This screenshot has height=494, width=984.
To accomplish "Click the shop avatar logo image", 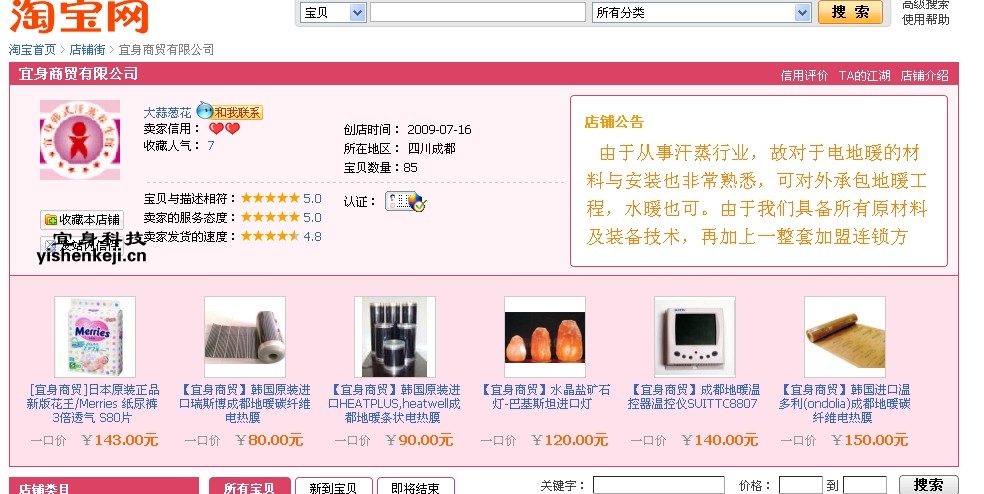I will (80, 139).
